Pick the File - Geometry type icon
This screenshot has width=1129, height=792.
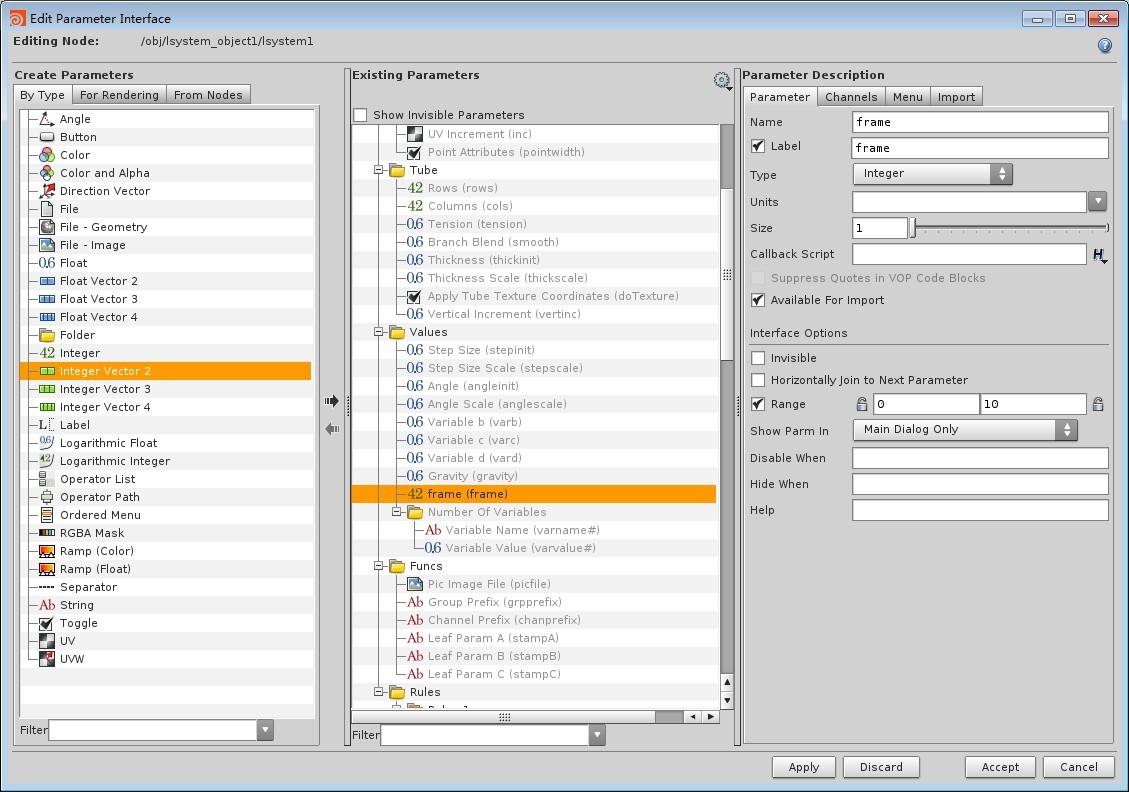point(47,227)
